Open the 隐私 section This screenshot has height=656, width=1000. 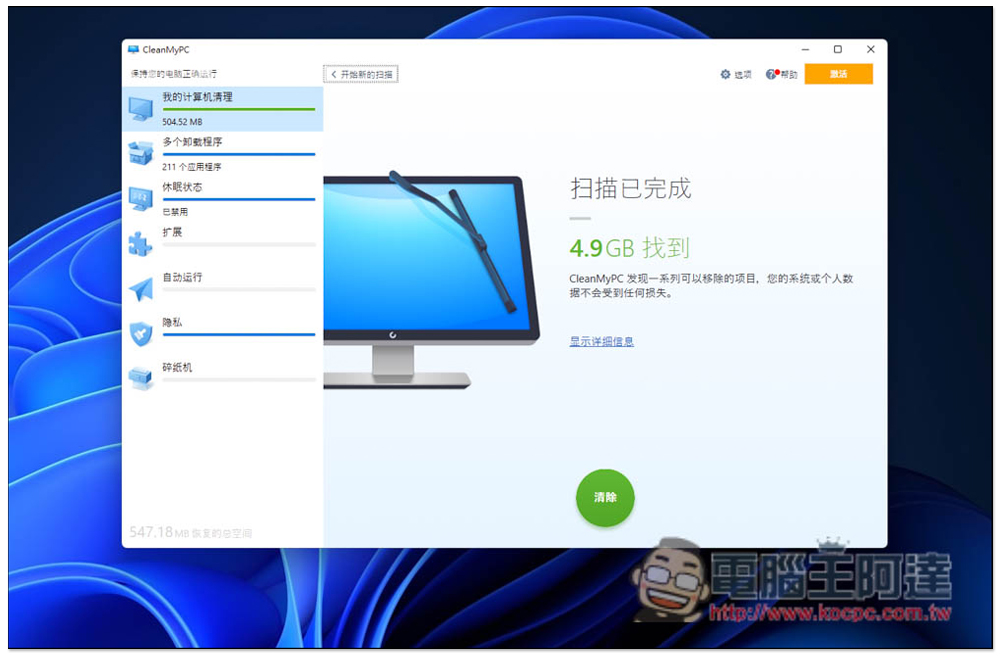pos(223,335)
